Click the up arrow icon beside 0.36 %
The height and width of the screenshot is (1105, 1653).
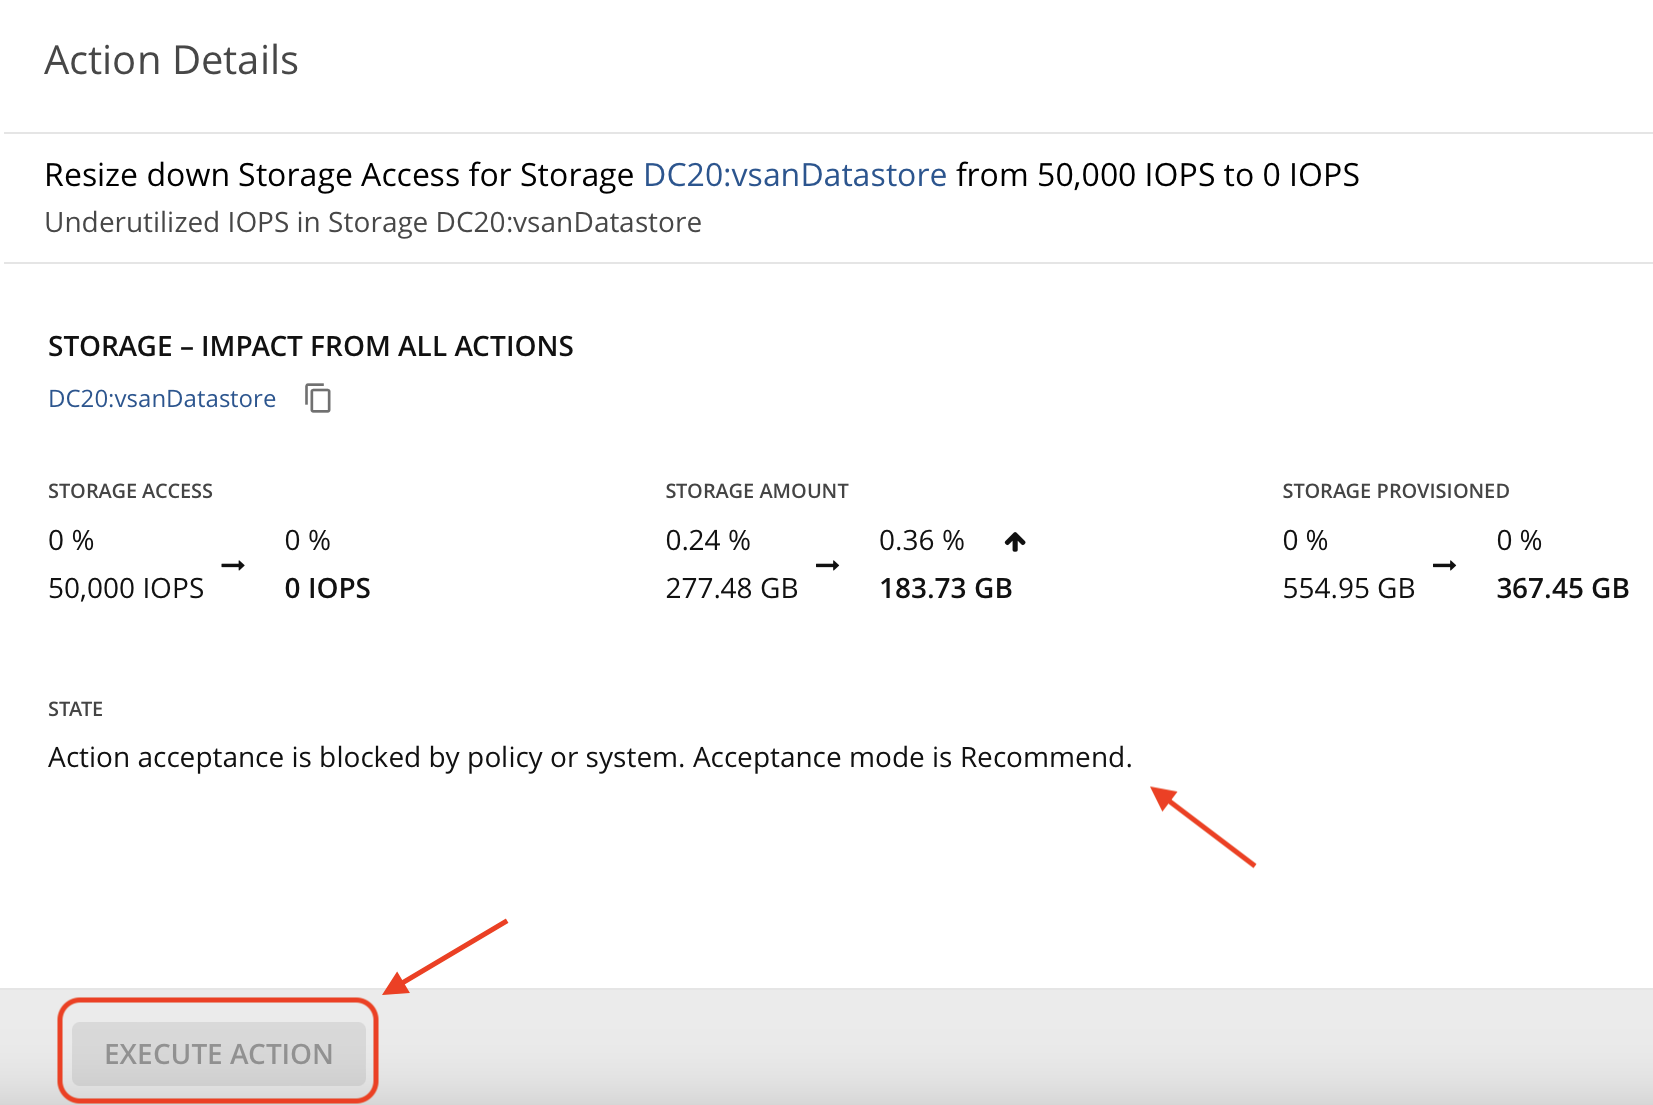click(x=1015, y=541)
